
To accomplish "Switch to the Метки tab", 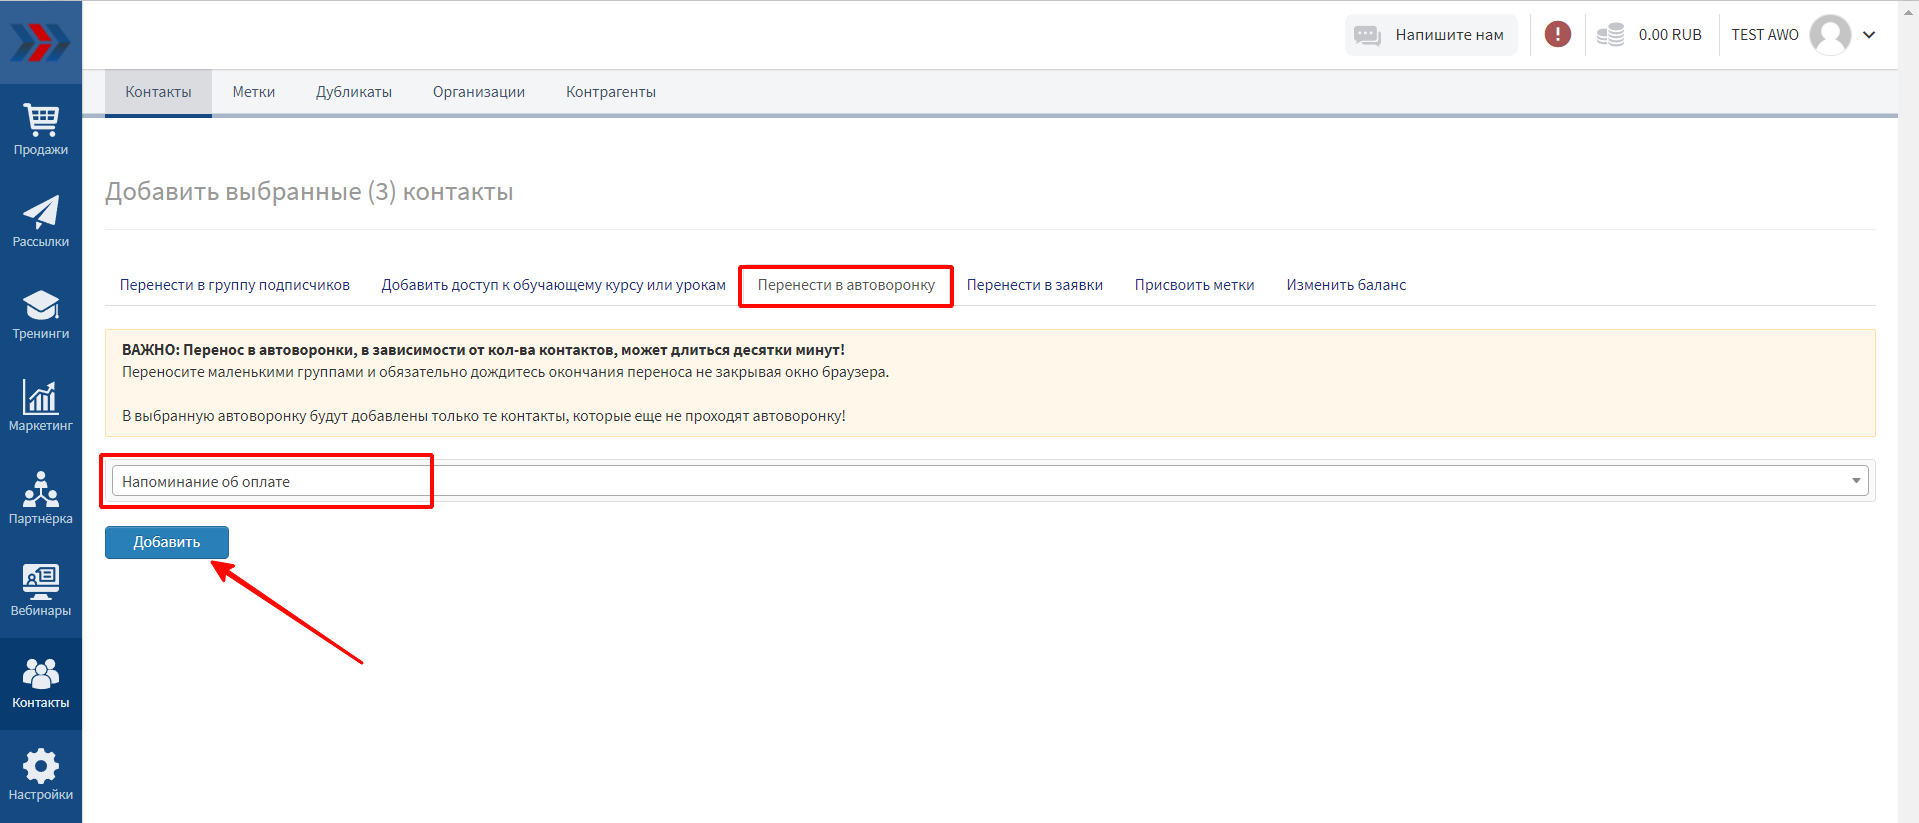I will [x=254, y=92].
